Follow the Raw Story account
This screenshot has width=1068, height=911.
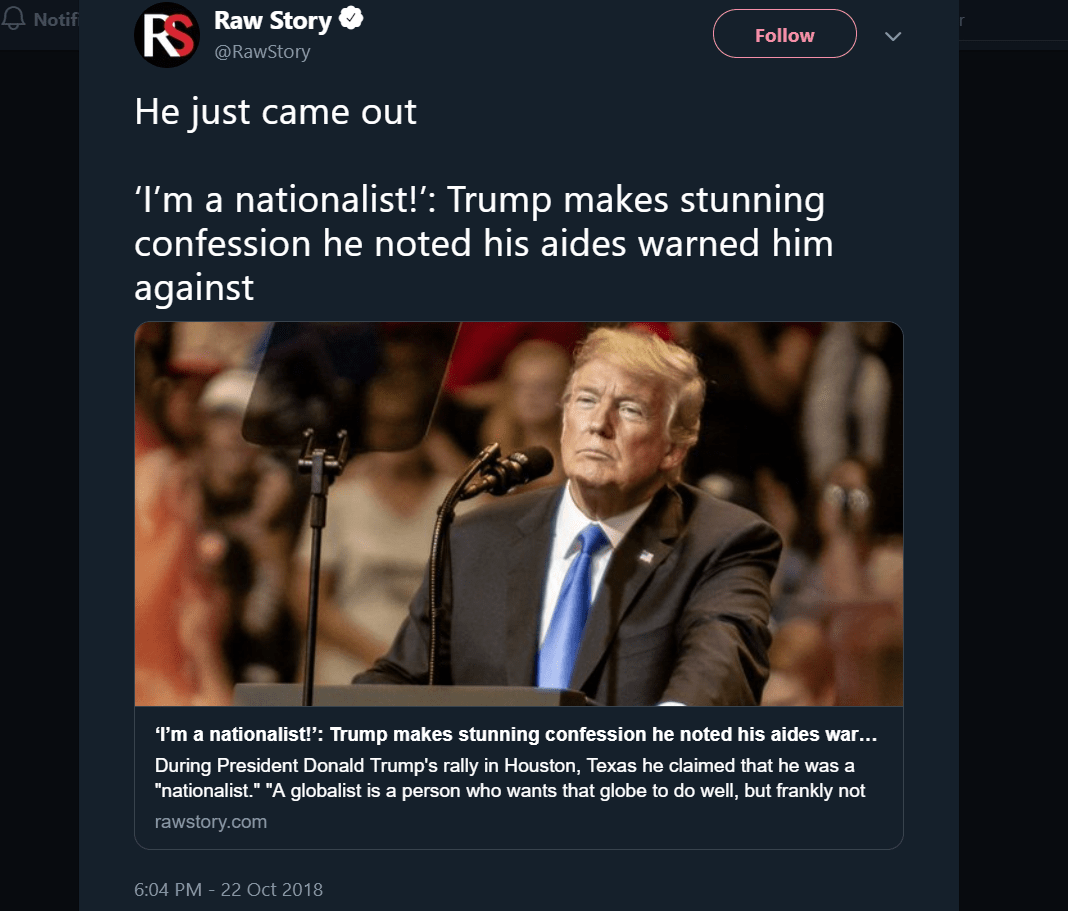coord(784,35)
